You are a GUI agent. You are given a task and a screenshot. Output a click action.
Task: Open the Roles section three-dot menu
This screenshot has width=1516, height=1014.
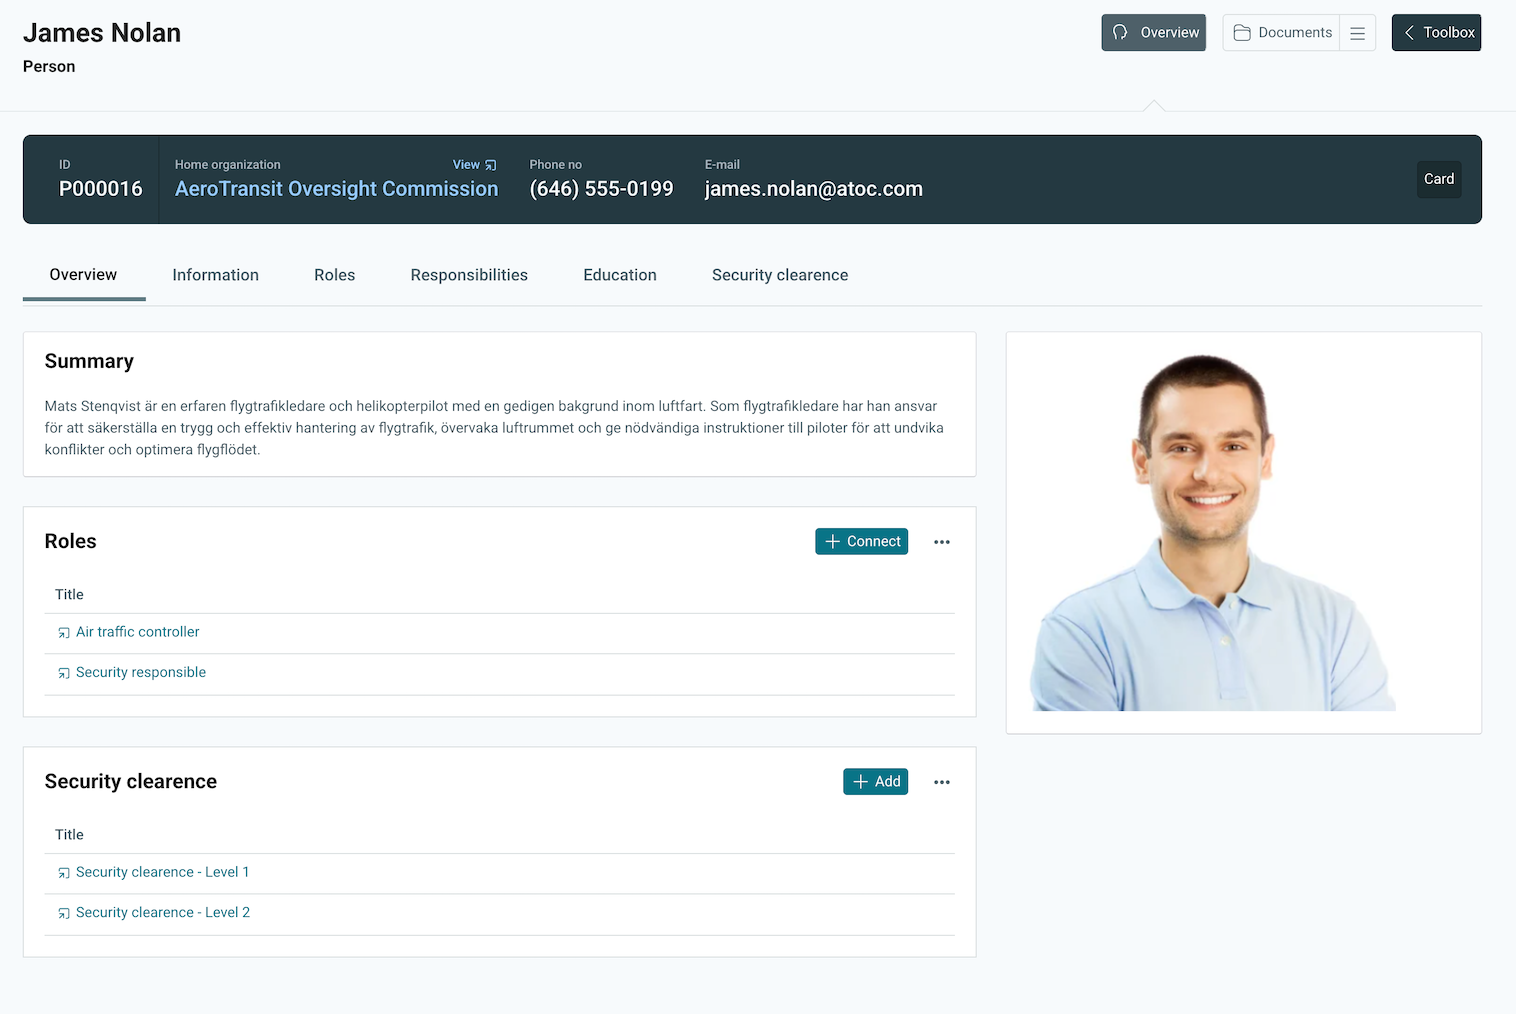pos(941,542)
